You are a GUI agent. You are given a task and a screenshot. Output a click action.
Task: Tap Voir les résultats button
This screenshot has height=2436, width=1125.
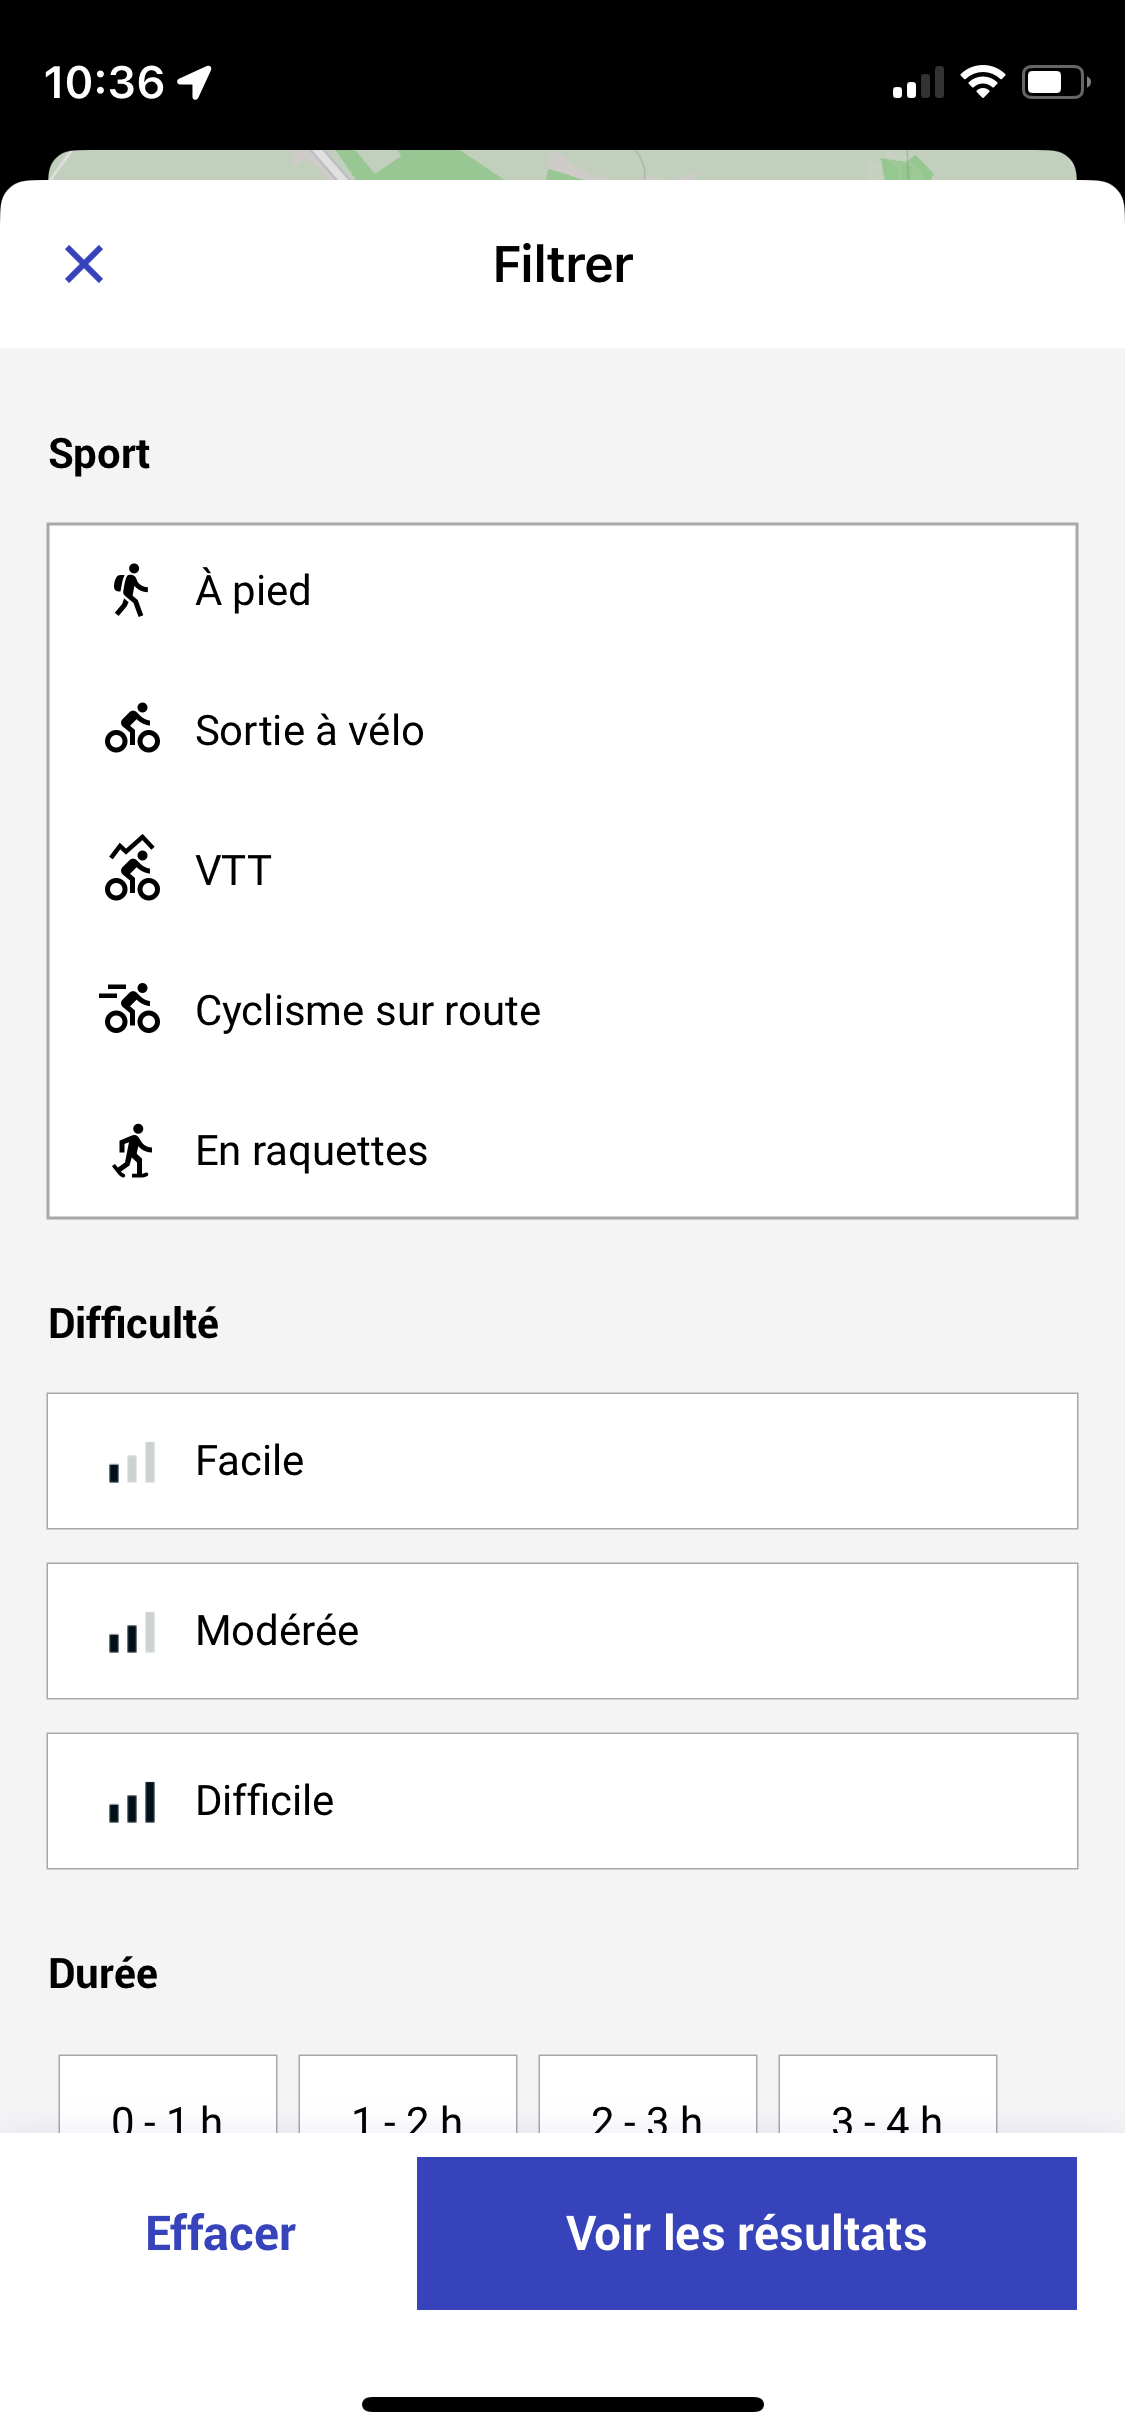click(x=747, y=2233)
